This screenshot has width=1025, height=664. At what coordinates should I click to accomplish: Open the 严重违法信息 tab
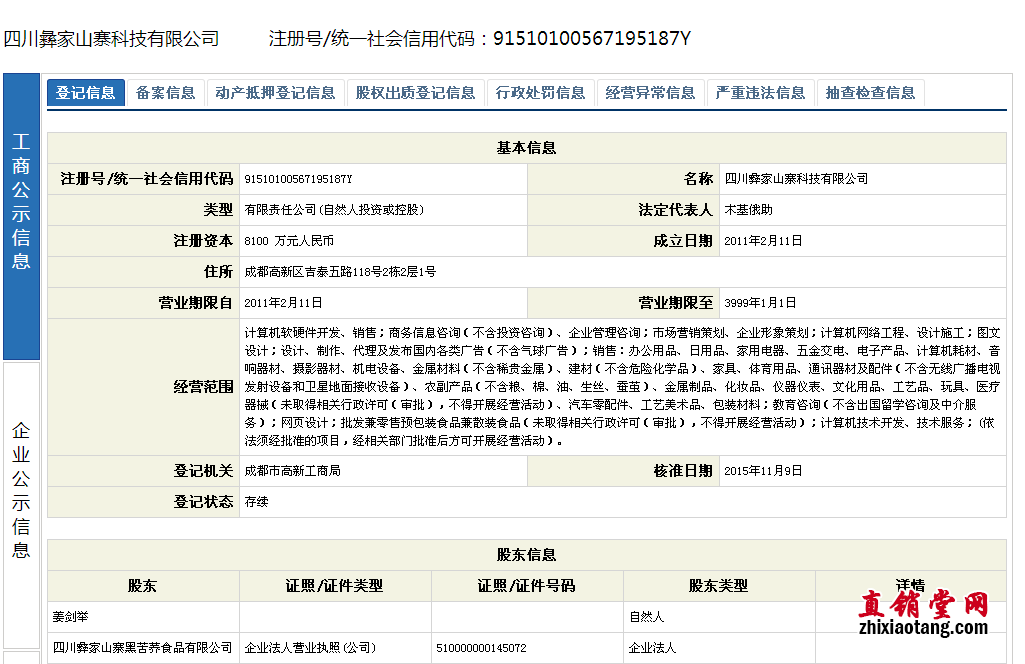(x=760, y=93)
